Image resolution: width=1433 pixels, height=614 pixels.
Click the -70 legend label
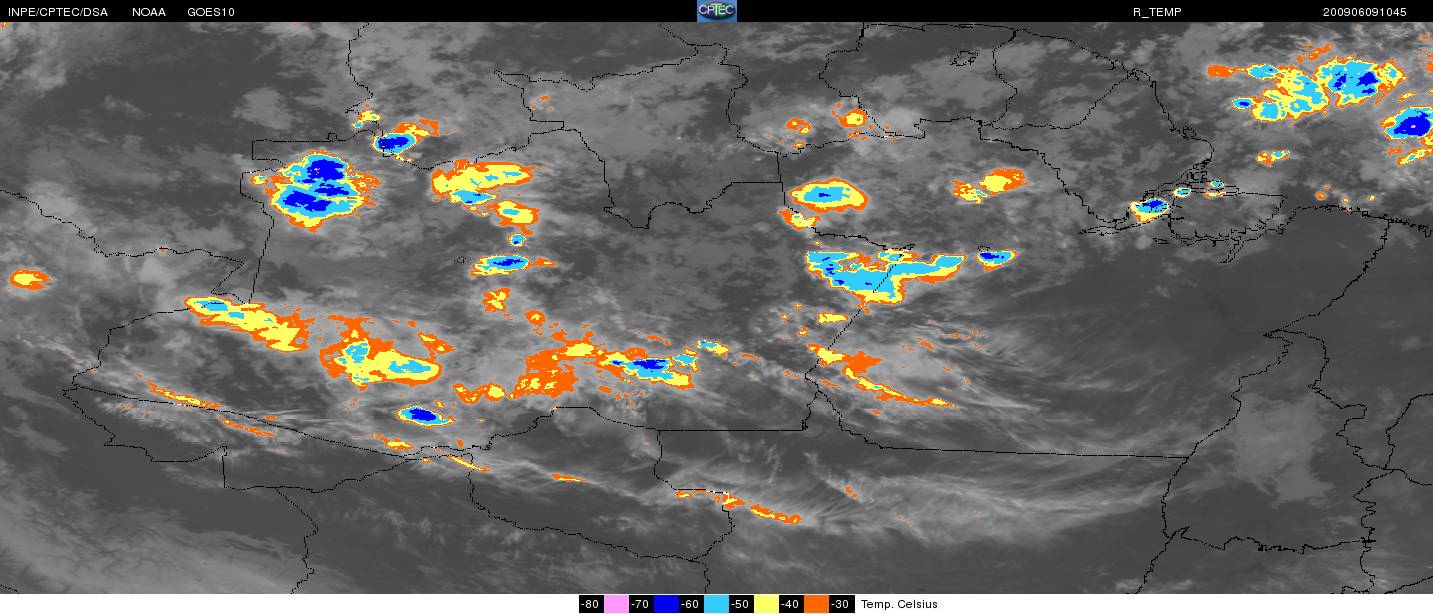tap(641, 604)
